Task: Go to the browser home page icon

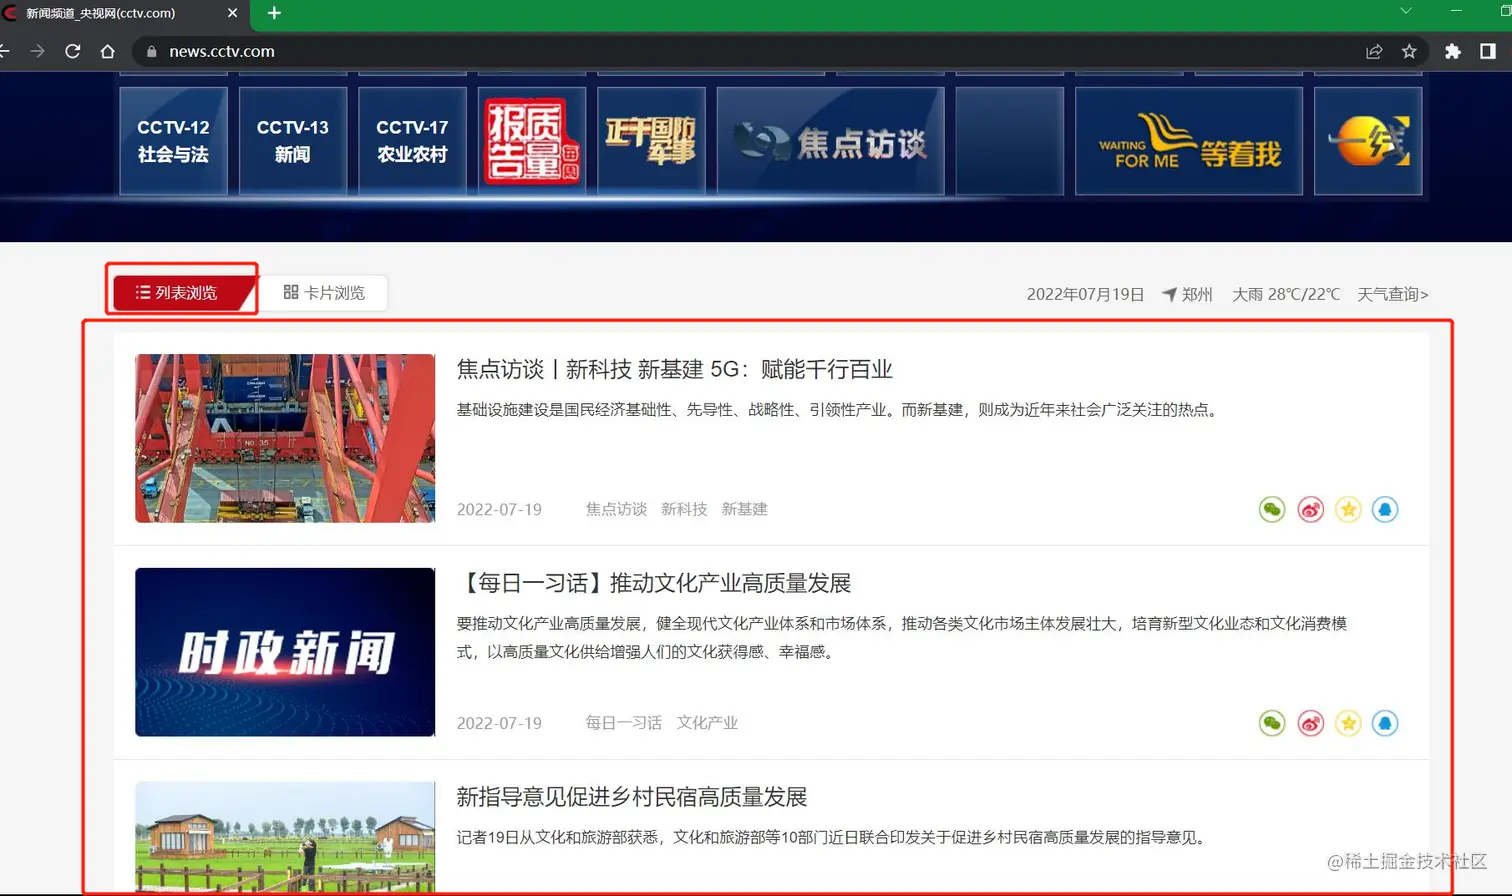Action: [108, 51]
